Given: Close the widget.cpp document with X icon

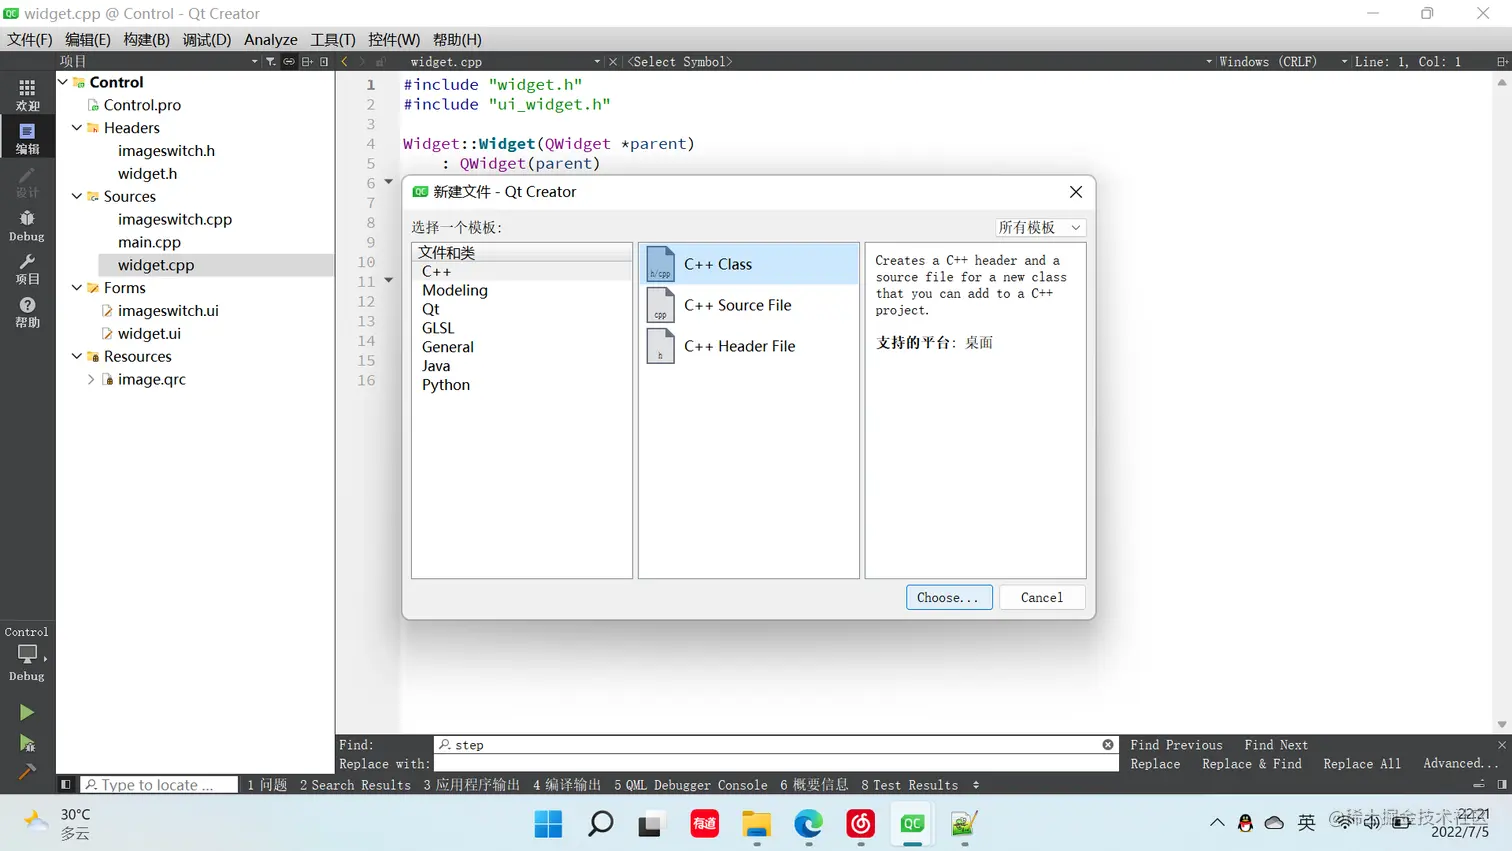Looking at the screenshot, I should click(x=613, y=62).
